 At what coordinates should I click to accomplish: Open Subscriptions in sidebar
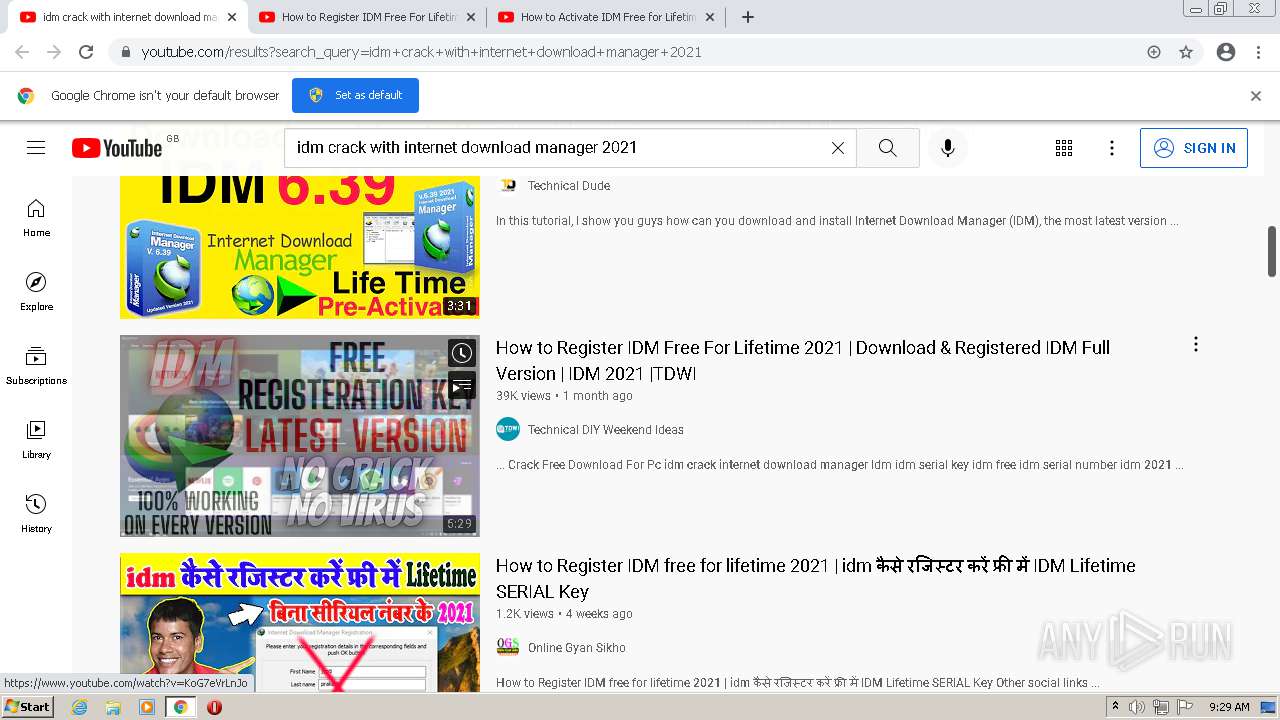point(36,365)
